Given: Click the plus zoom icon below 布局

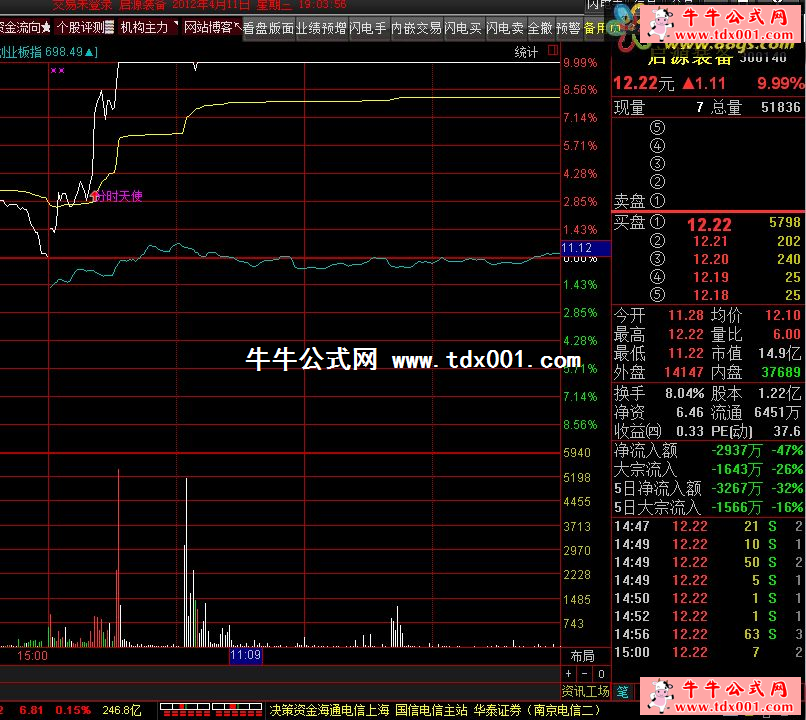Looking at the screenshot, I should tap(571, 673).
